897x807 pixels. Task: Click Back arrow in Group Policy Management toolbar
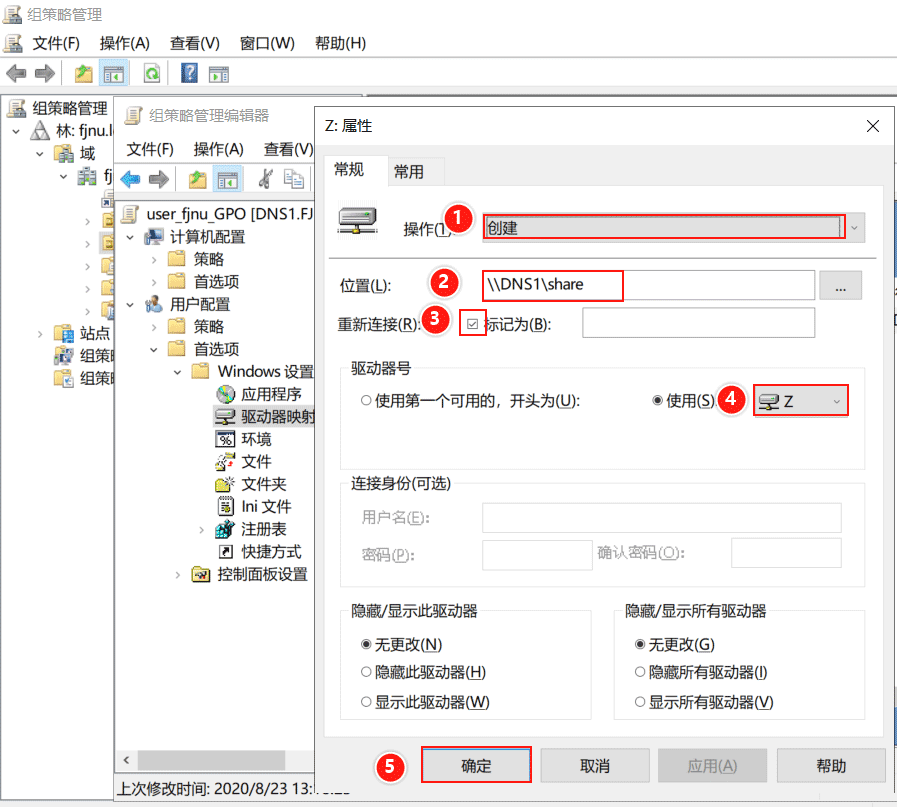[16, 73]
